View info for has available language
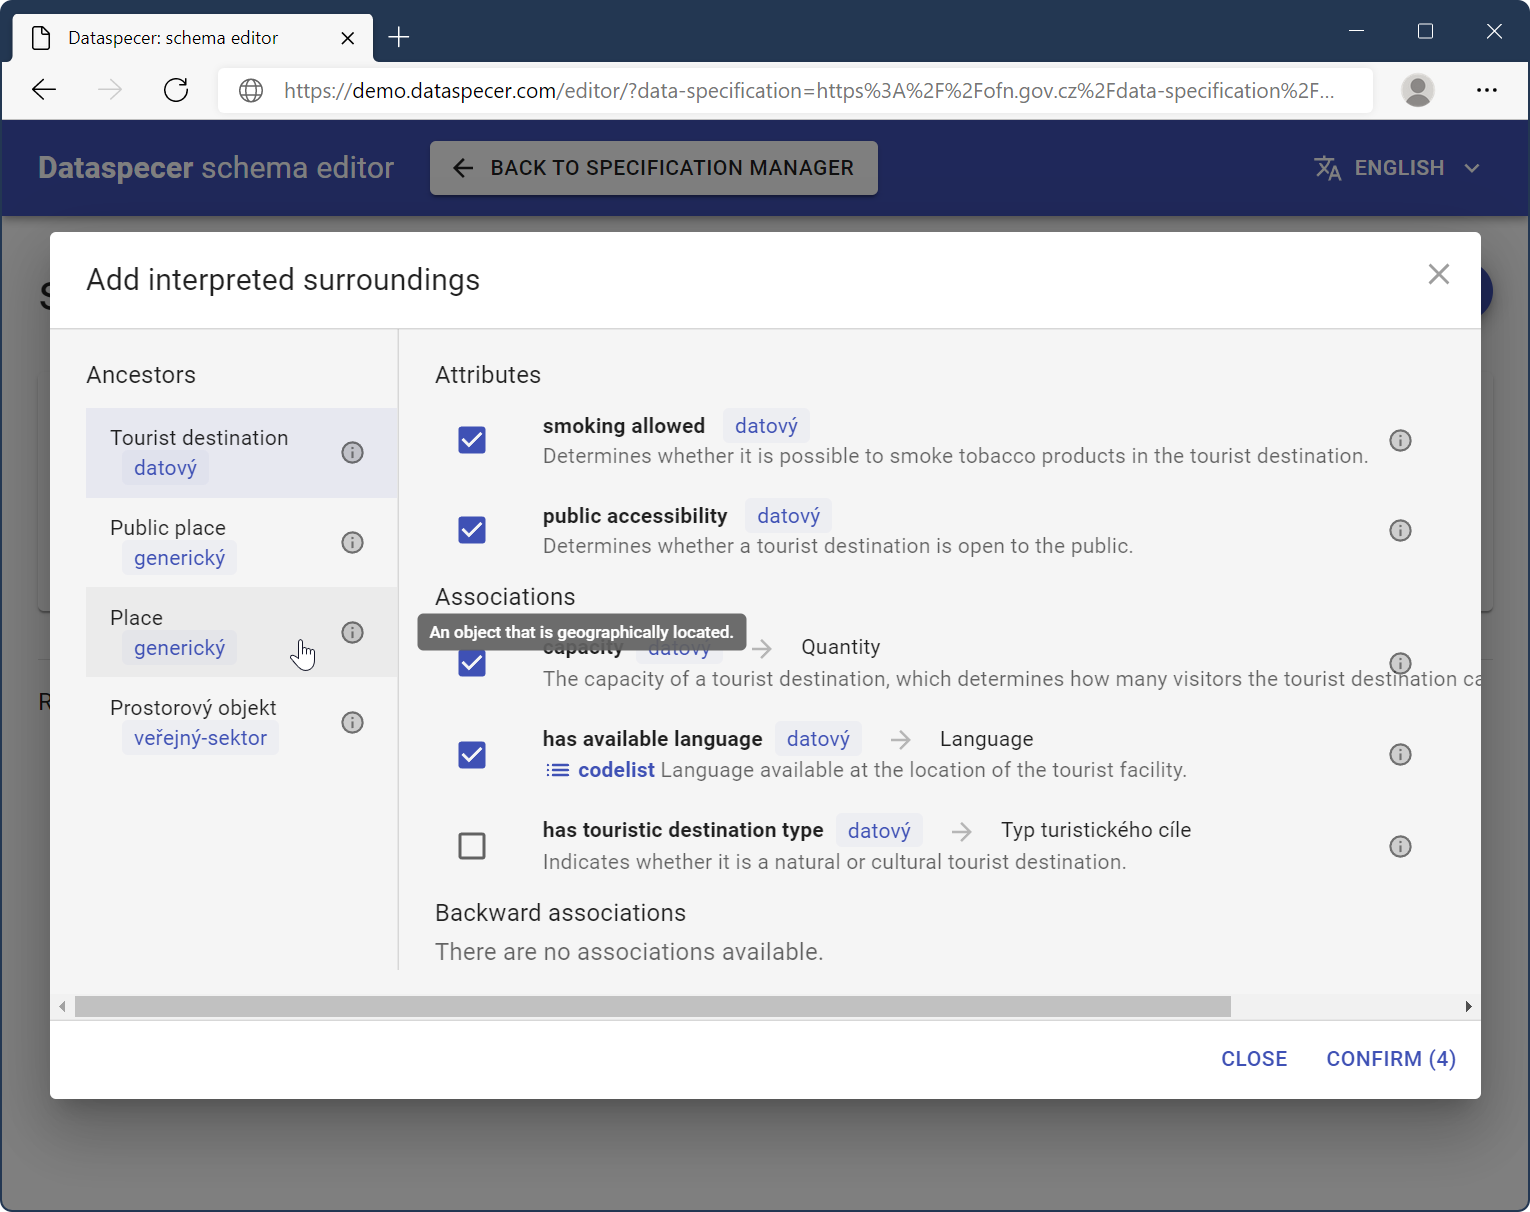Screen dimensions: 1530x1212 1400,755
